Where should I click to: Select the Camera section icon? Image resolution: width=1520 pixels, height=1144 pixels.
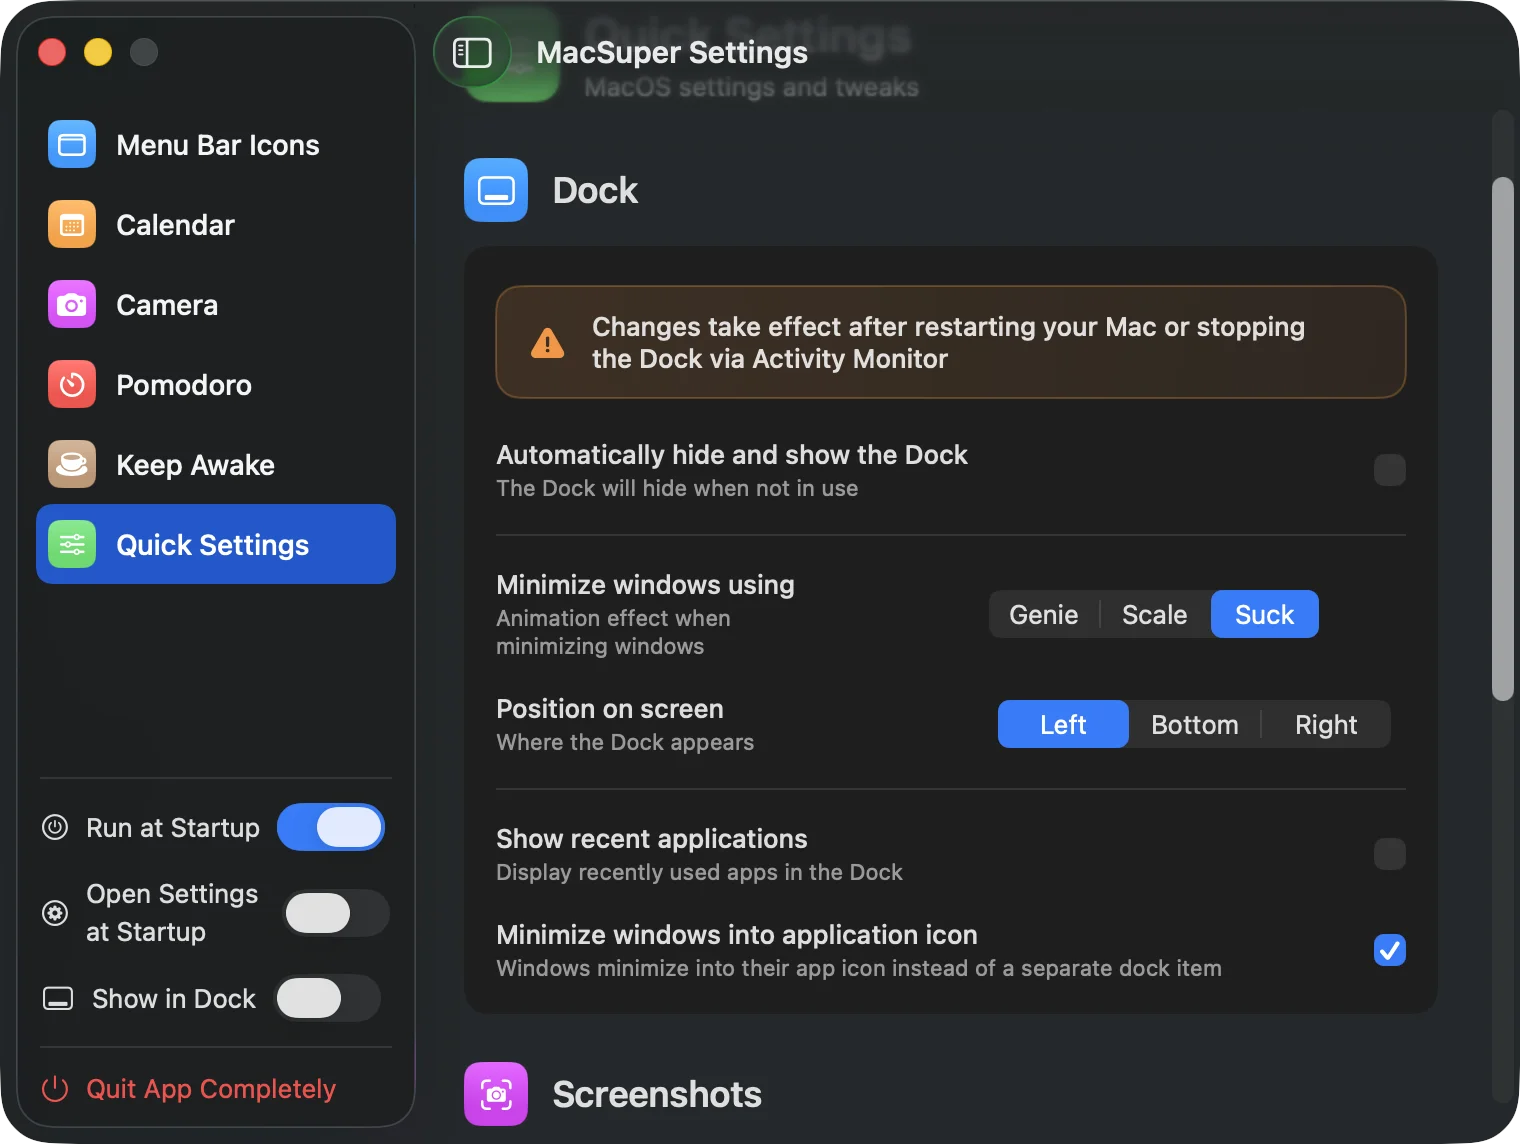coord(71,304)
